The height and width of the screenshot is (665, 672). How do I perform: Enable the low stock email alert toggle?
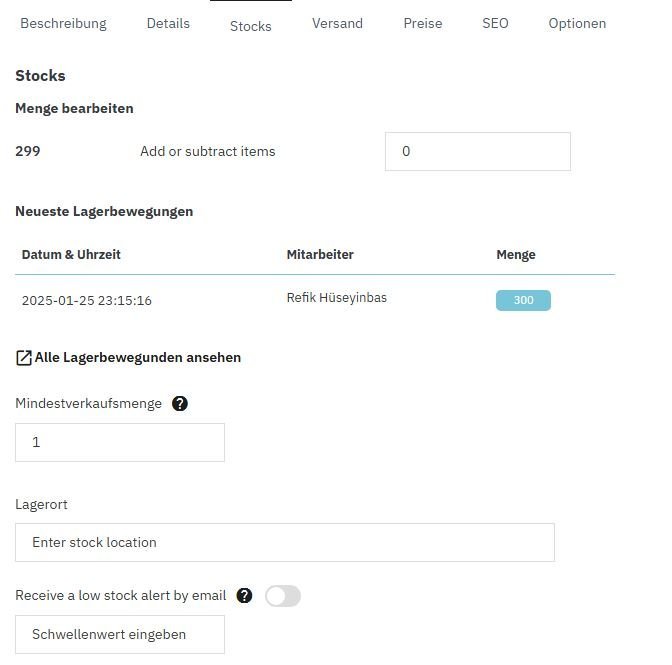click(282, 596)
